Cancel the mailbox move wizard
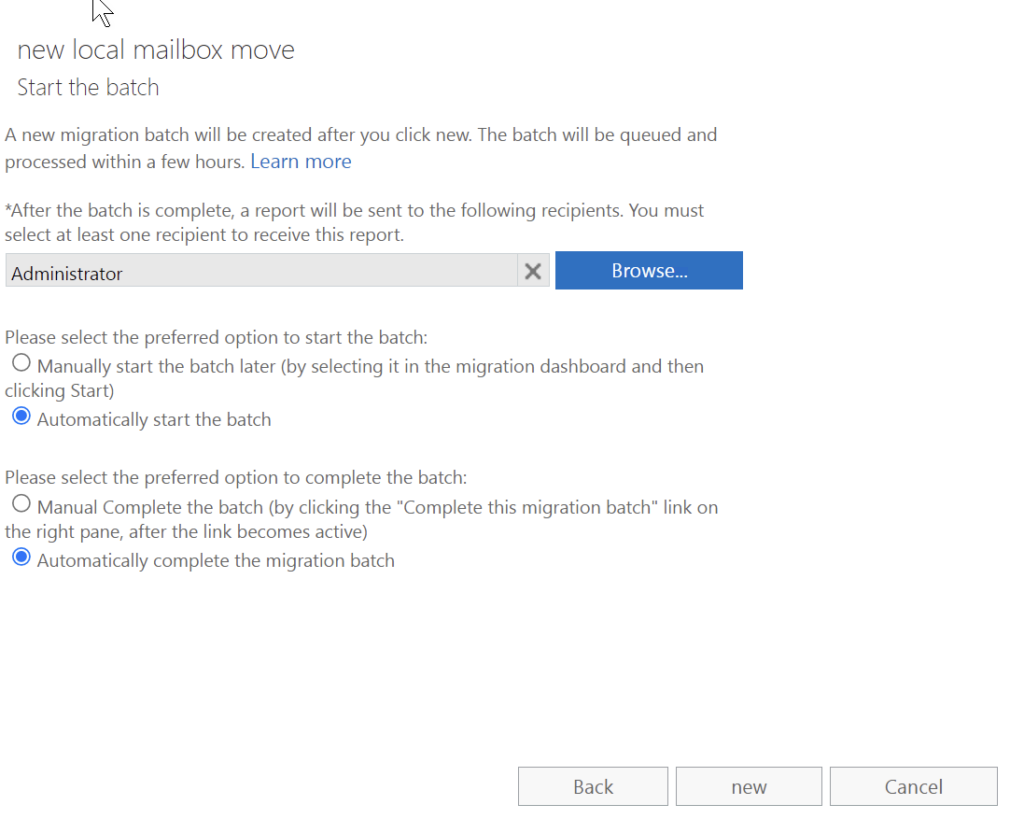1024x833 pixels. [x=913, y=787]
